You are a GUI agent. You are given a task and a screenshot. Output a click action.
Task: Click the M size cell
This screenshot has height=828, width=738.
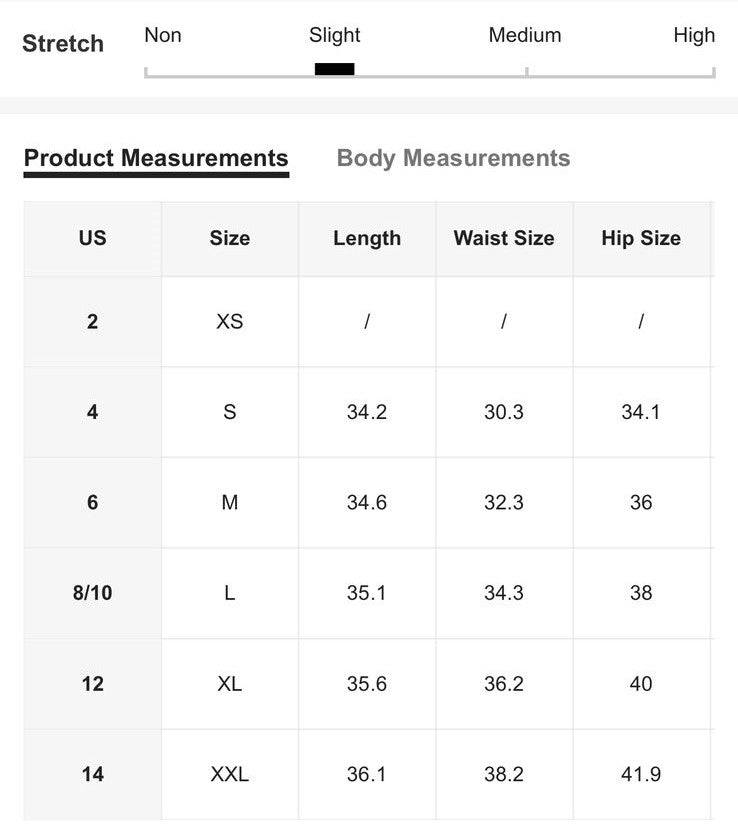point(229,503)
